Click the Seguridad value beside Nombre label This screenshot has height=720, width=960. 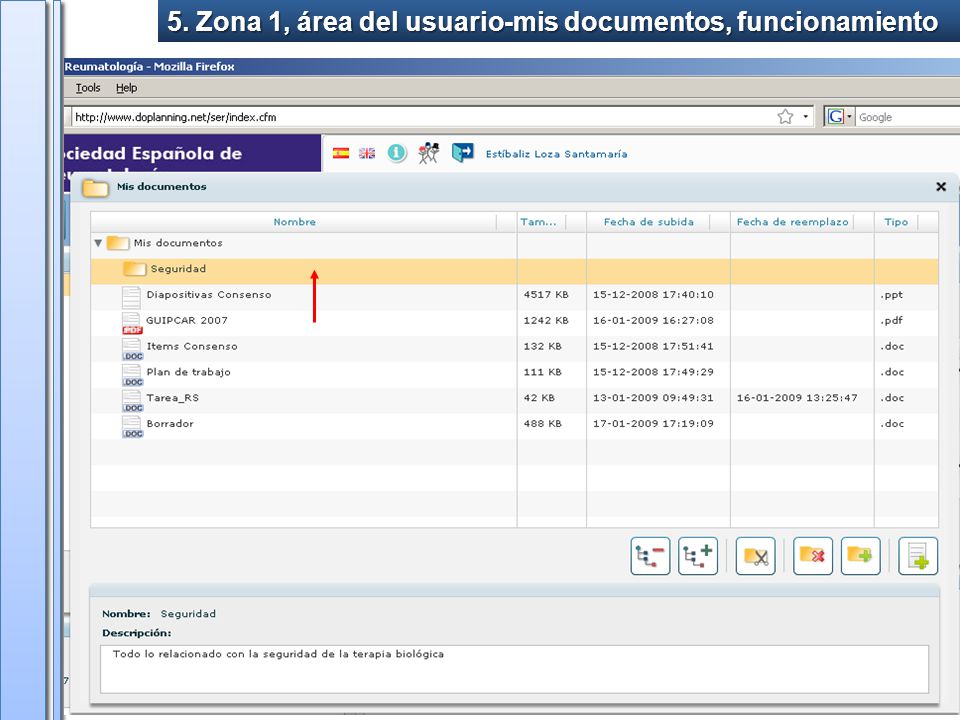click(188, 613)
